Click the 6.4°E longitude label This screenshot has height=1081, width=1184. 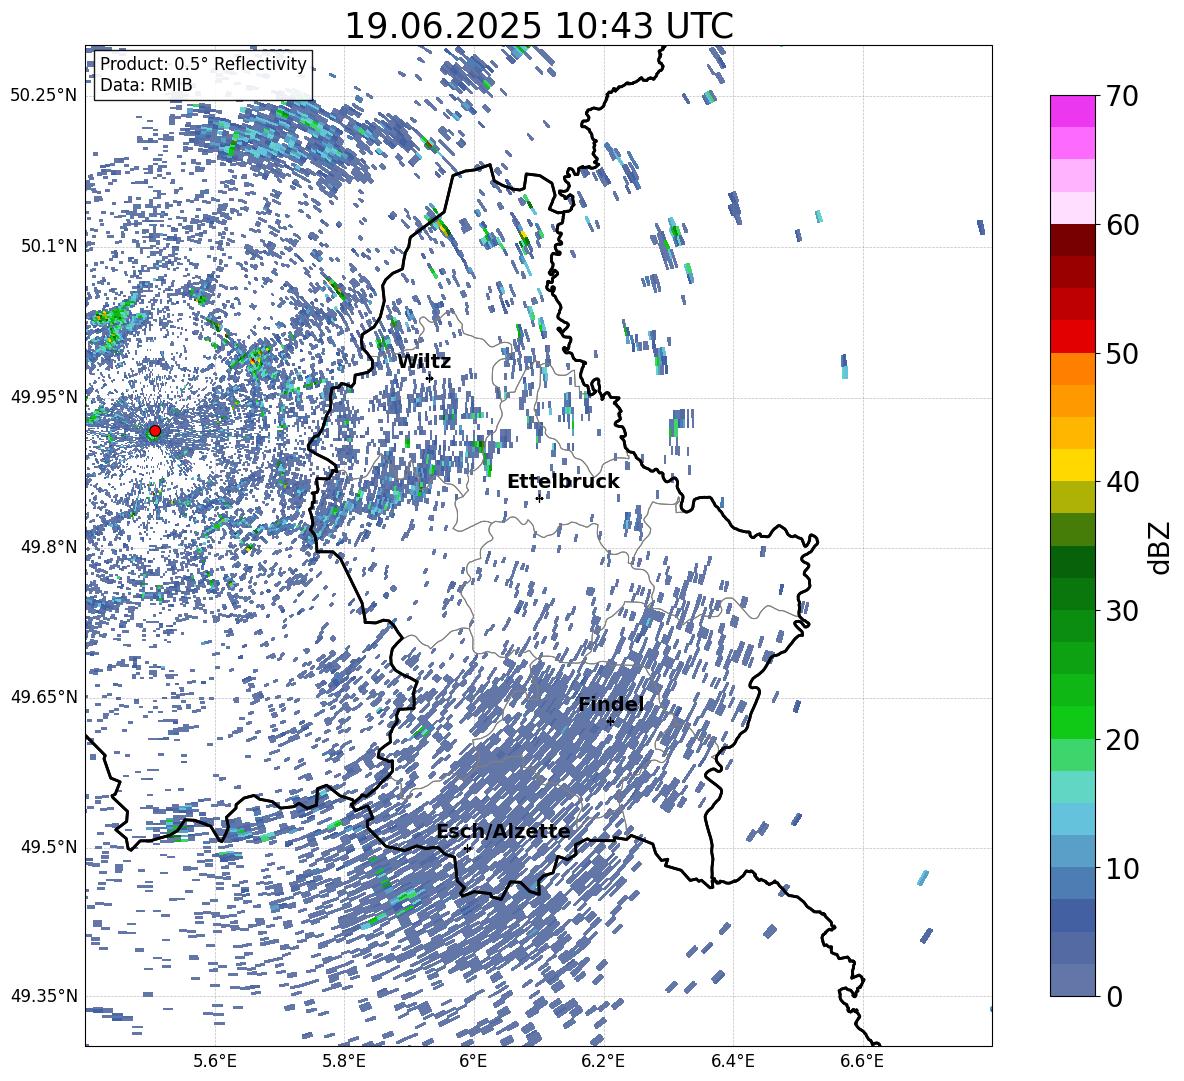(x=732, y=1061)
